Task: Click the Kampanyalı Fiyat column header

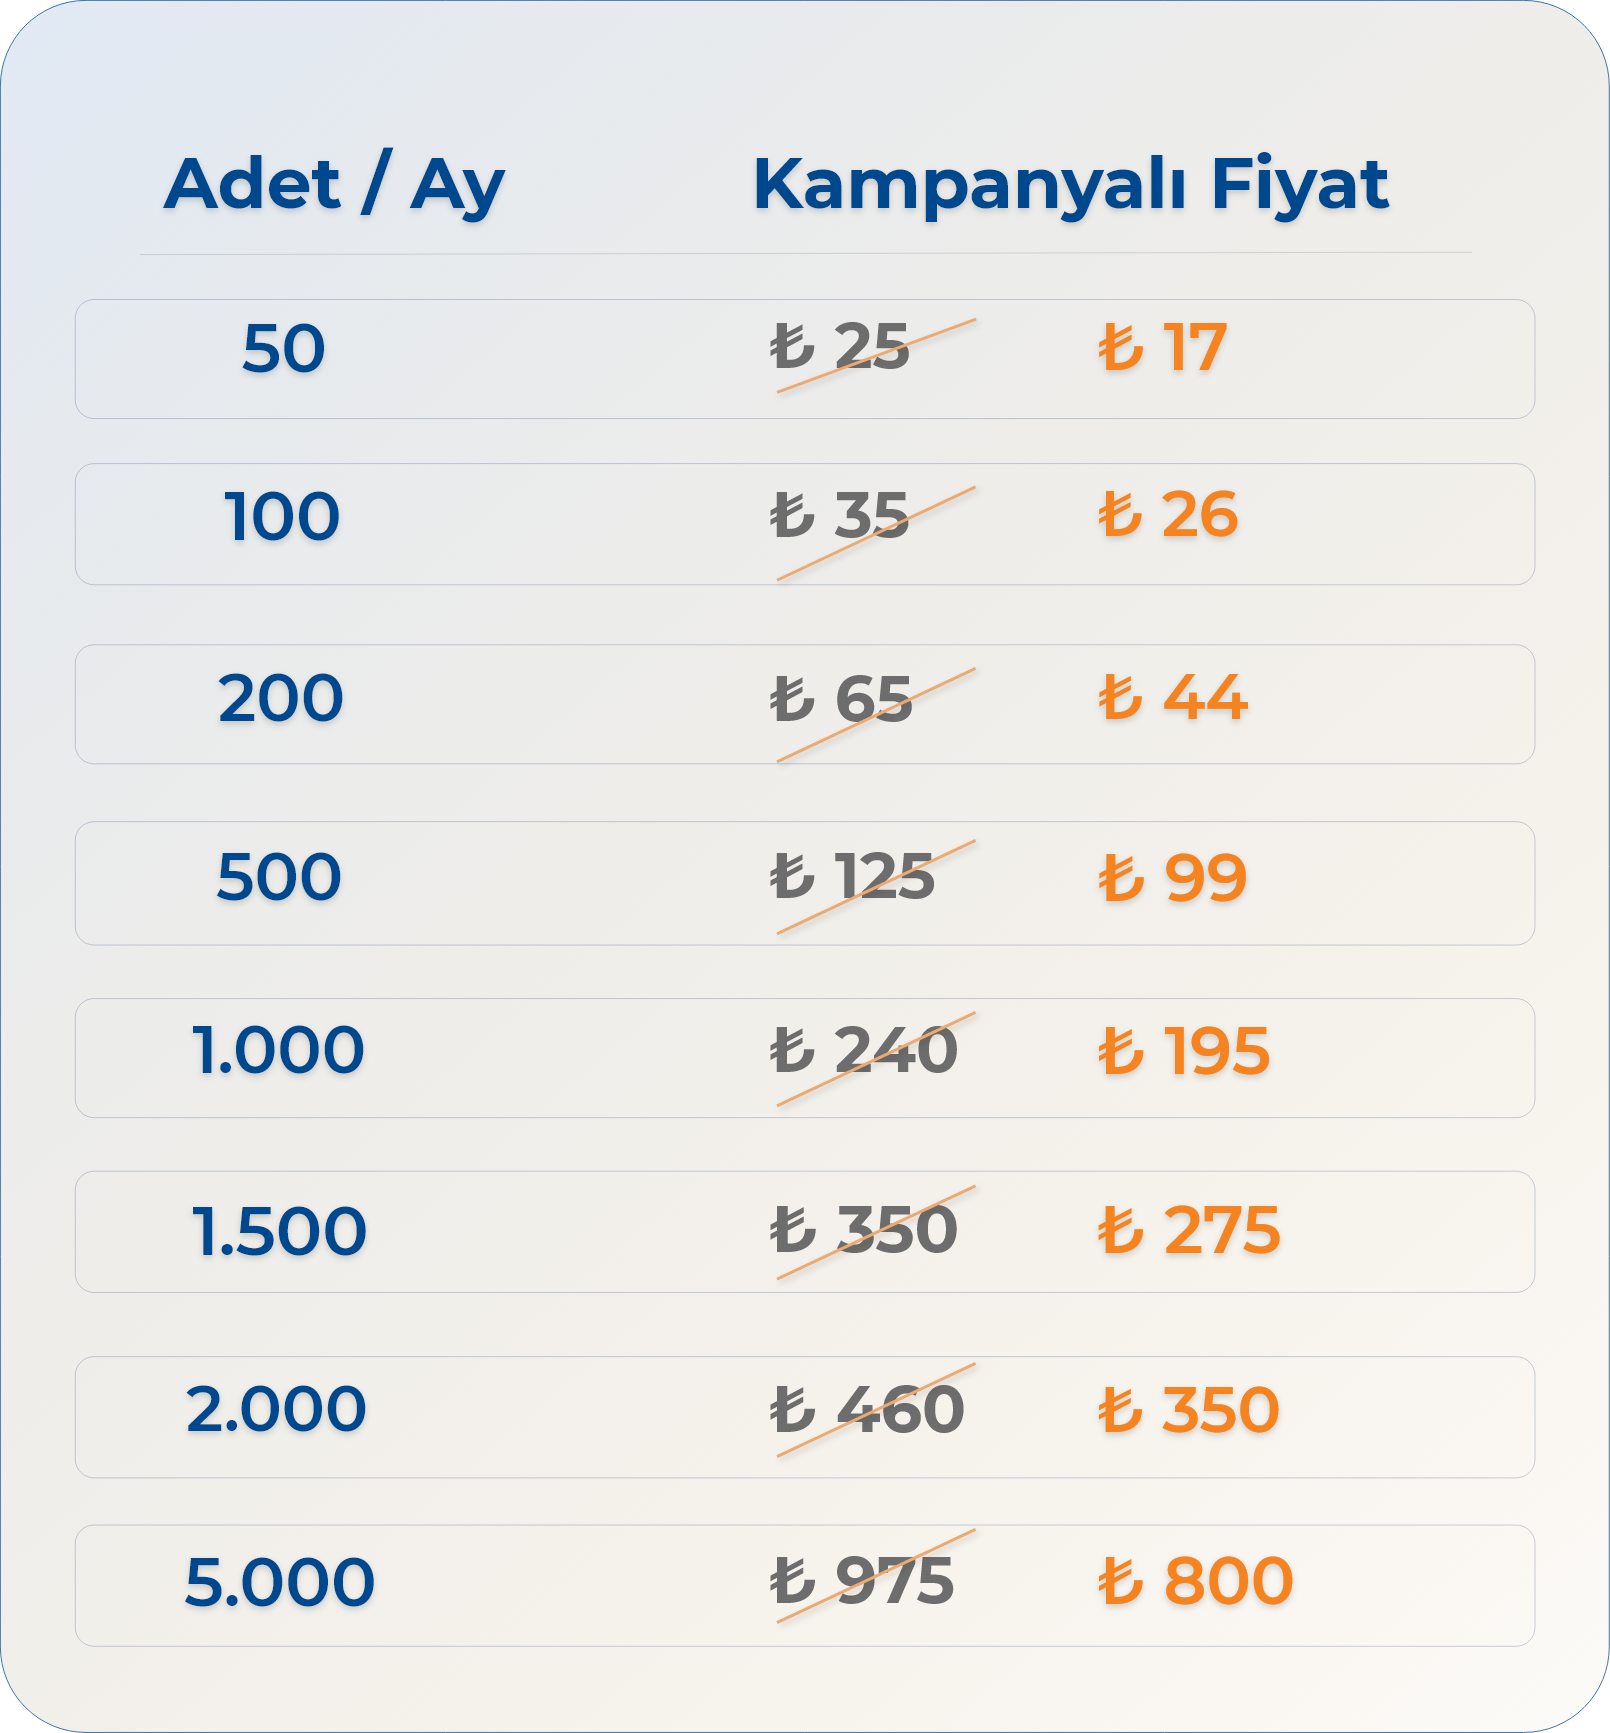Action: pyautogui.click(x=1071, y=185)
